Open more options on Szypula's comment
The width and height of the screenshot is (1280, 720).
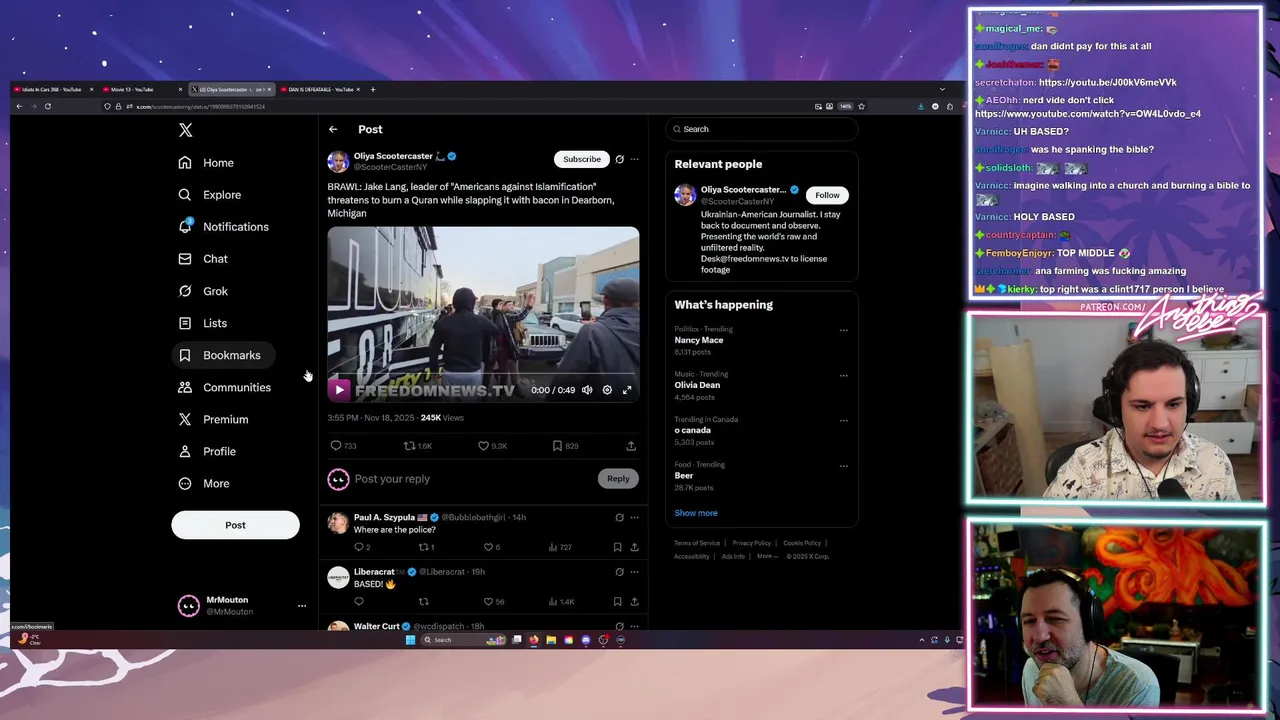point(634,518)
